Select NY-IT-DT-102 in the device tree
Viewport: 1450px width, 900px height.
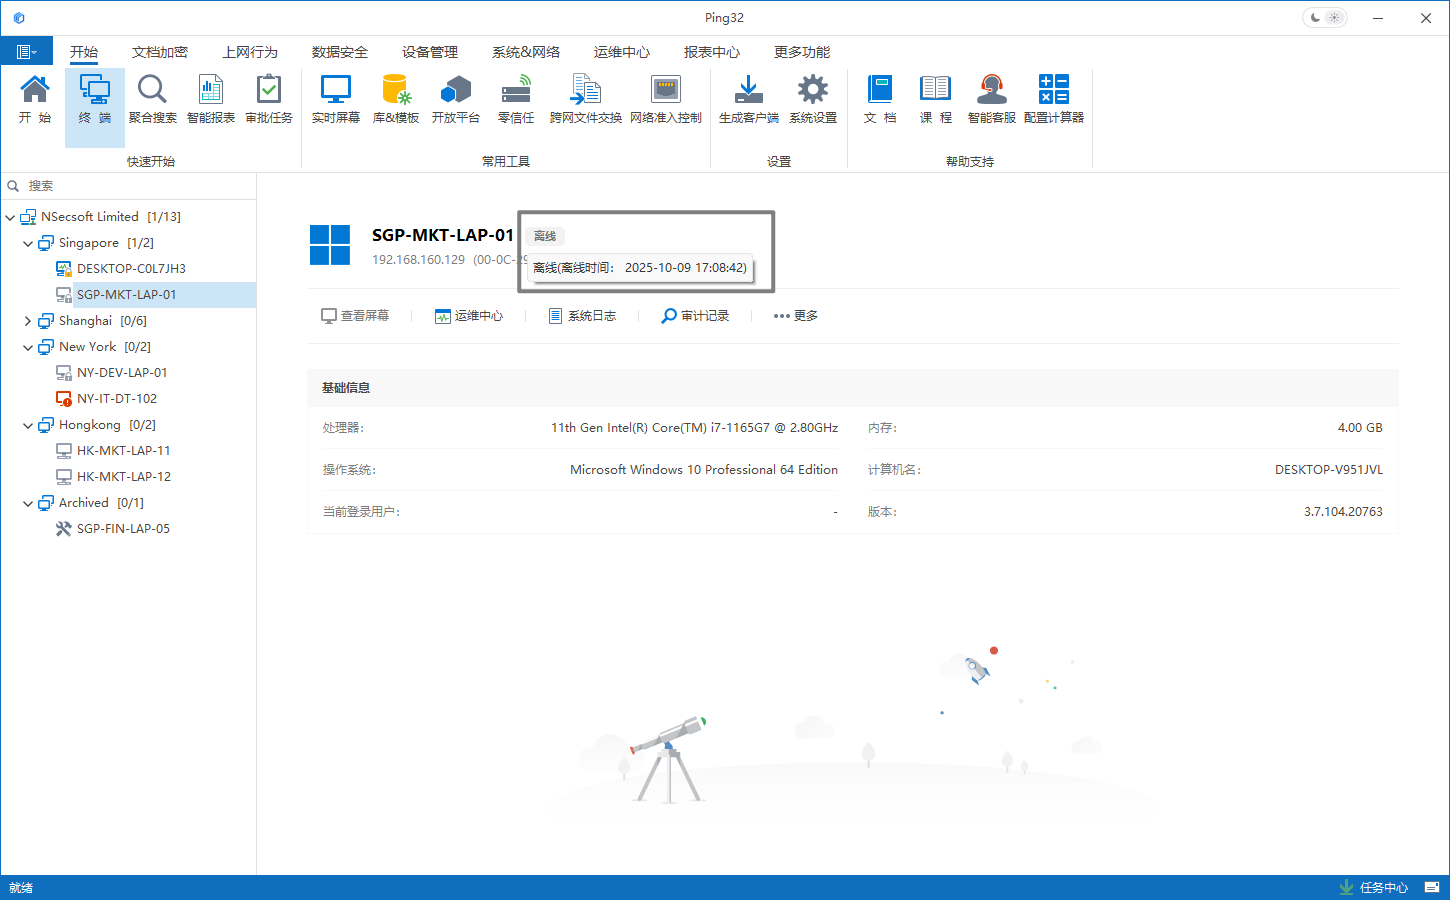pyautogui.click(x=117, y=399)
